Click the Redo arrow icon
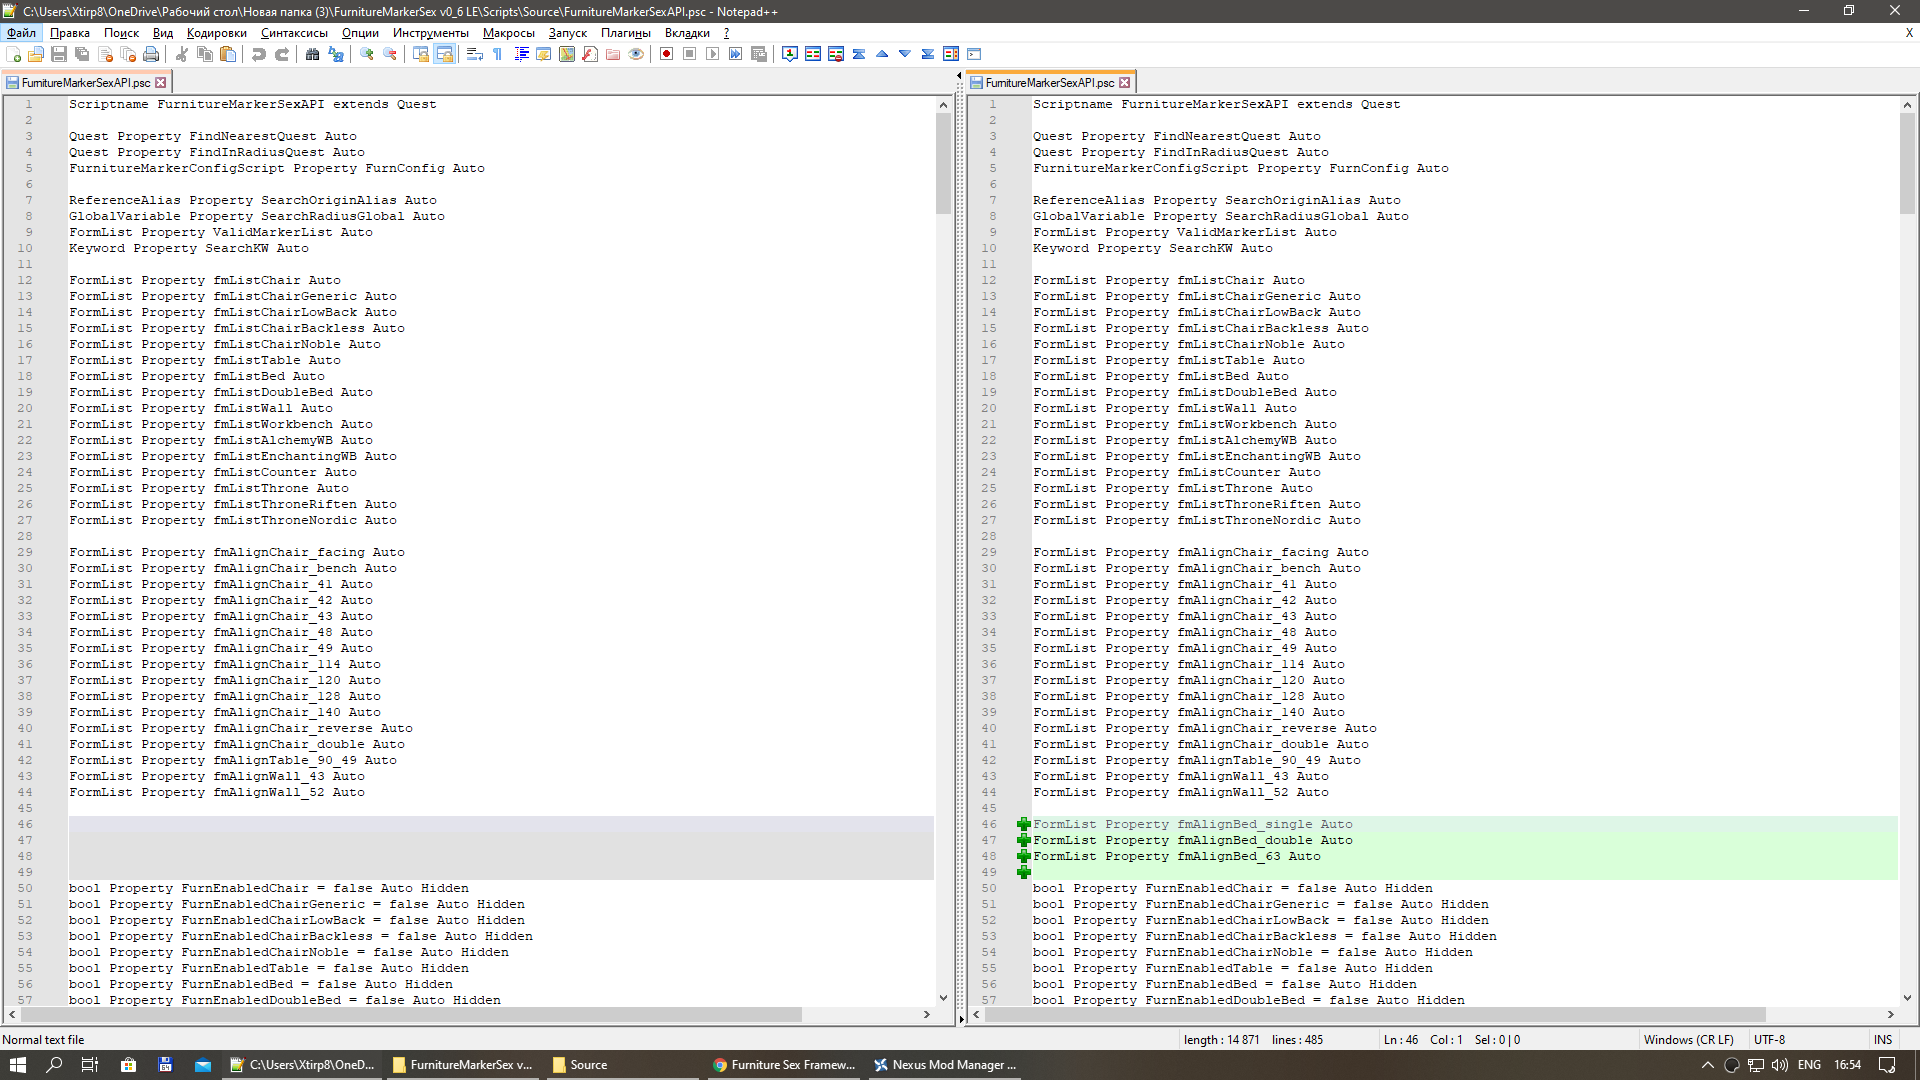The image size is (1920, 1080). coord(282,54)
